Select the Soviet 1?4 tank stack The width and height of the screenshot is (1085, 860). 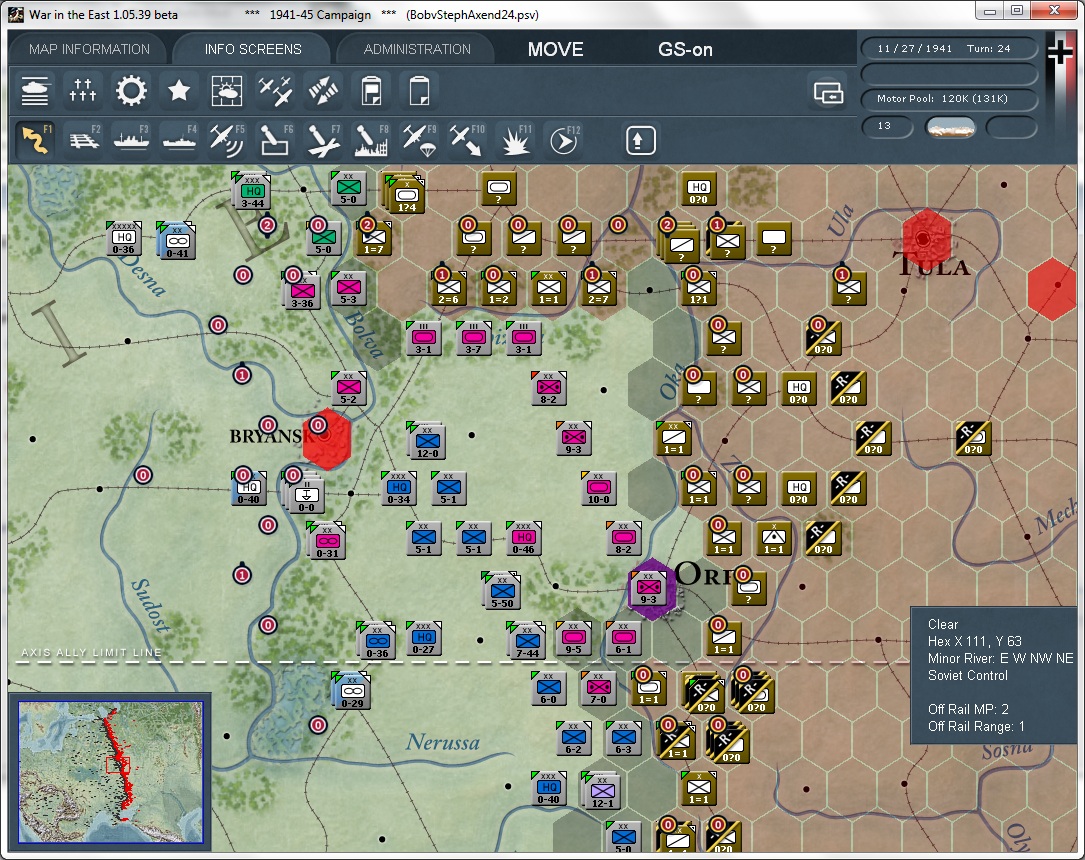tap(404, 193)
